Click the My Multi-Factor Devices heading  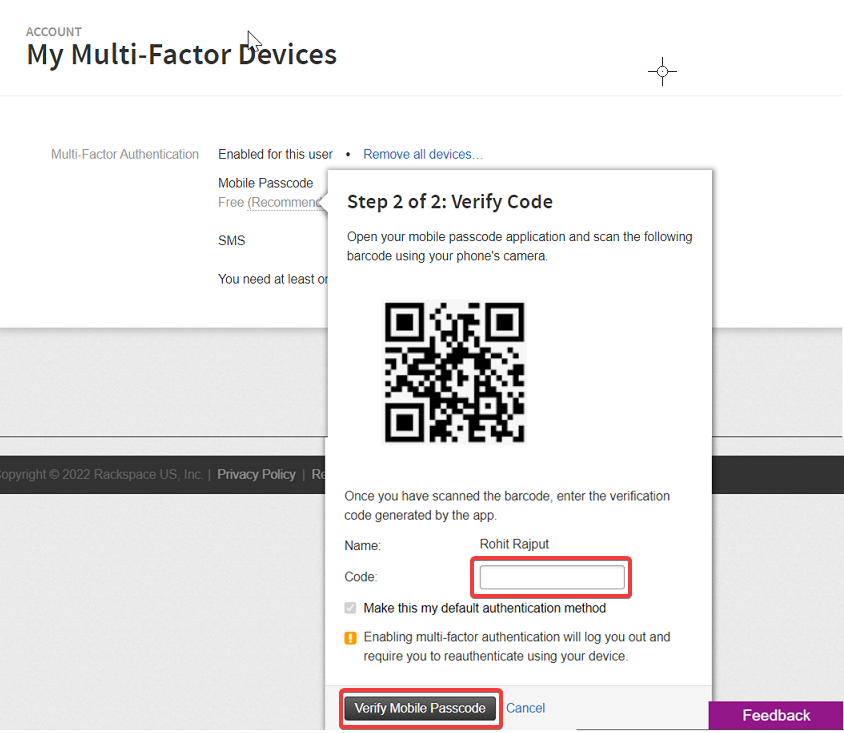(x=181, y=55)
